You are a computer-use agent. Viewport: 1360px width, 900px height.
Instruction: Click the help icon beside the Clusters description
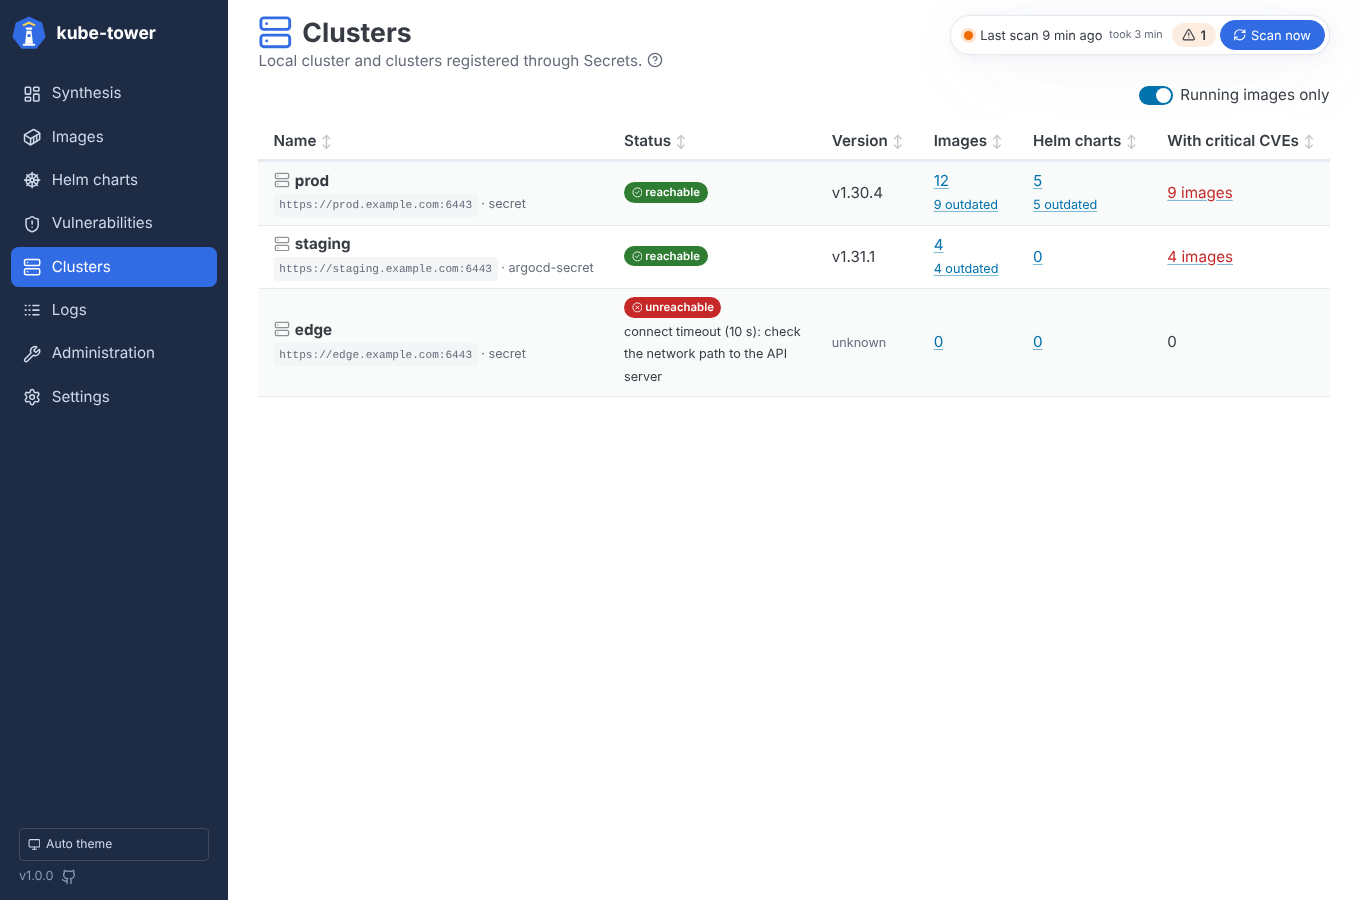pyautogui.click(x=655, y=60)
